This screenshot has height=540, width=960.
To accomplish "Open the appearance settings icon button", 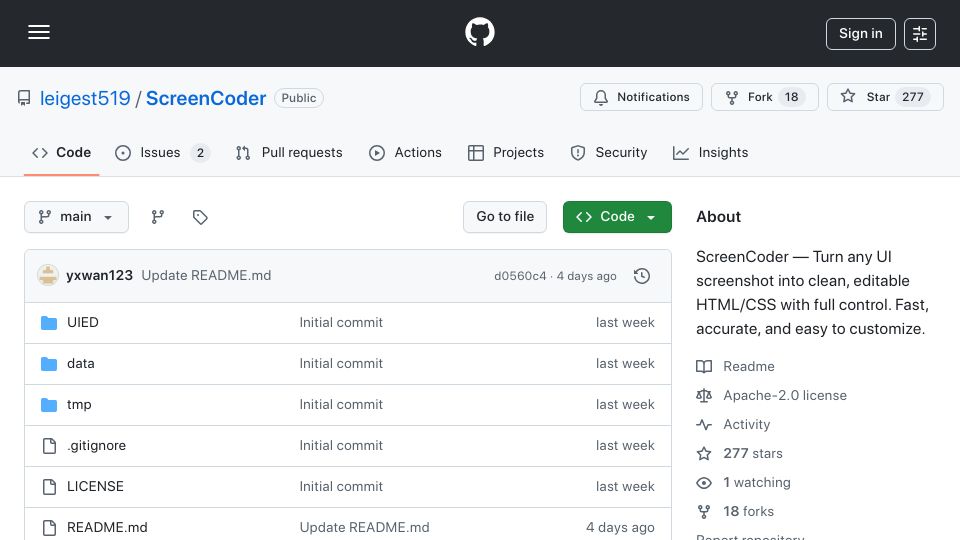I will pyautogui.click(x=920, y=34).
